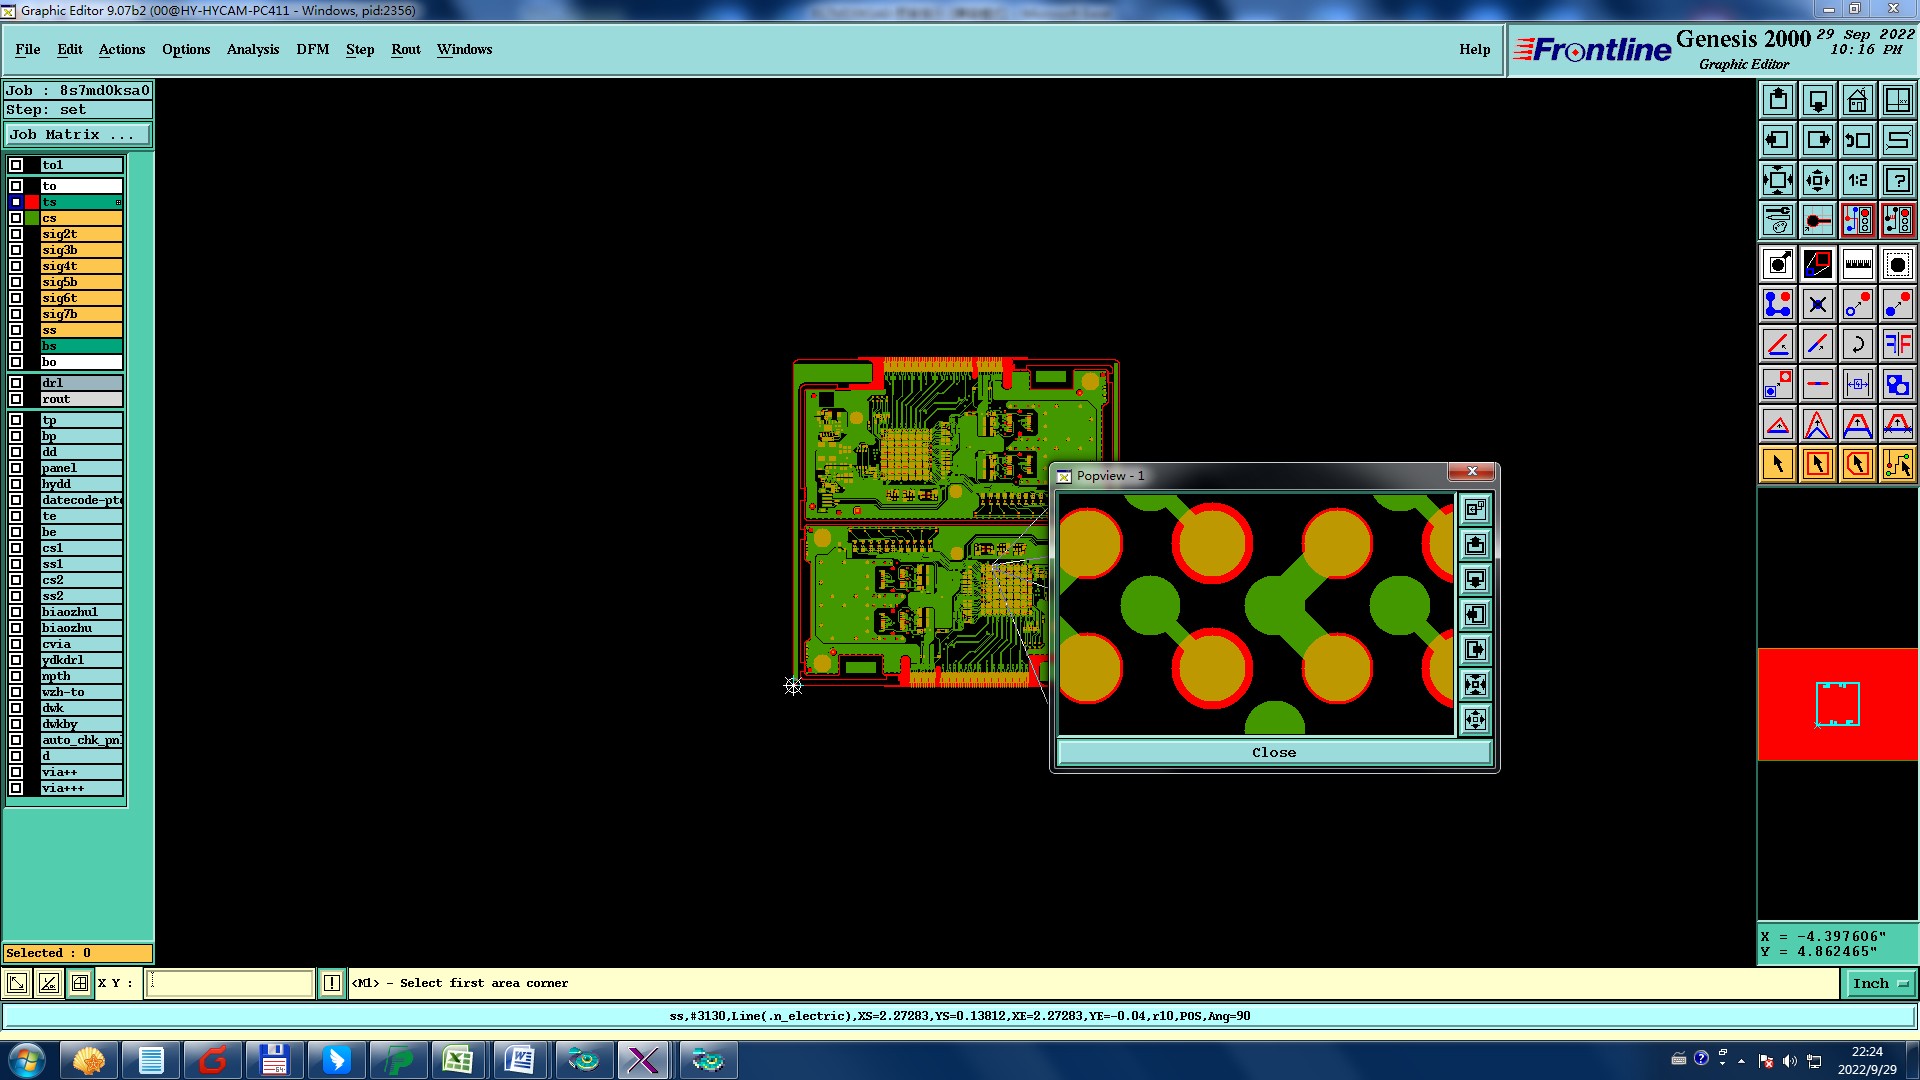The image size is (1920, 1080).
Task: Click the question mark query icon
Action: click(x=1897, y=180)
